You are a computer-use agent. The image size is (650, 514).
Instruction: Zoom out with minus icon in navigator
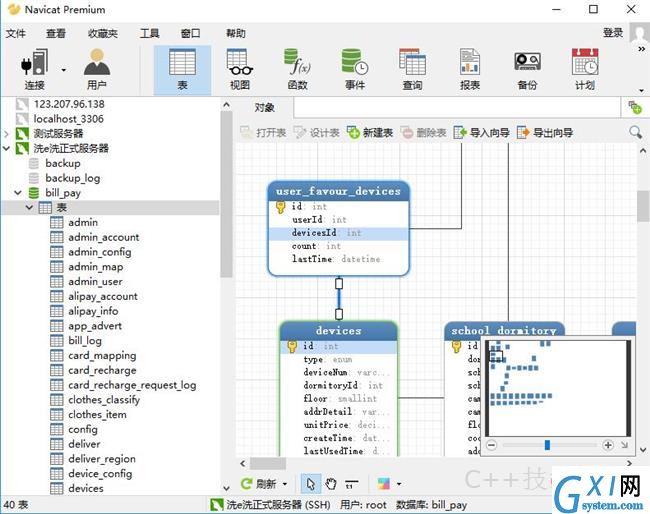[x=492, y=445]
